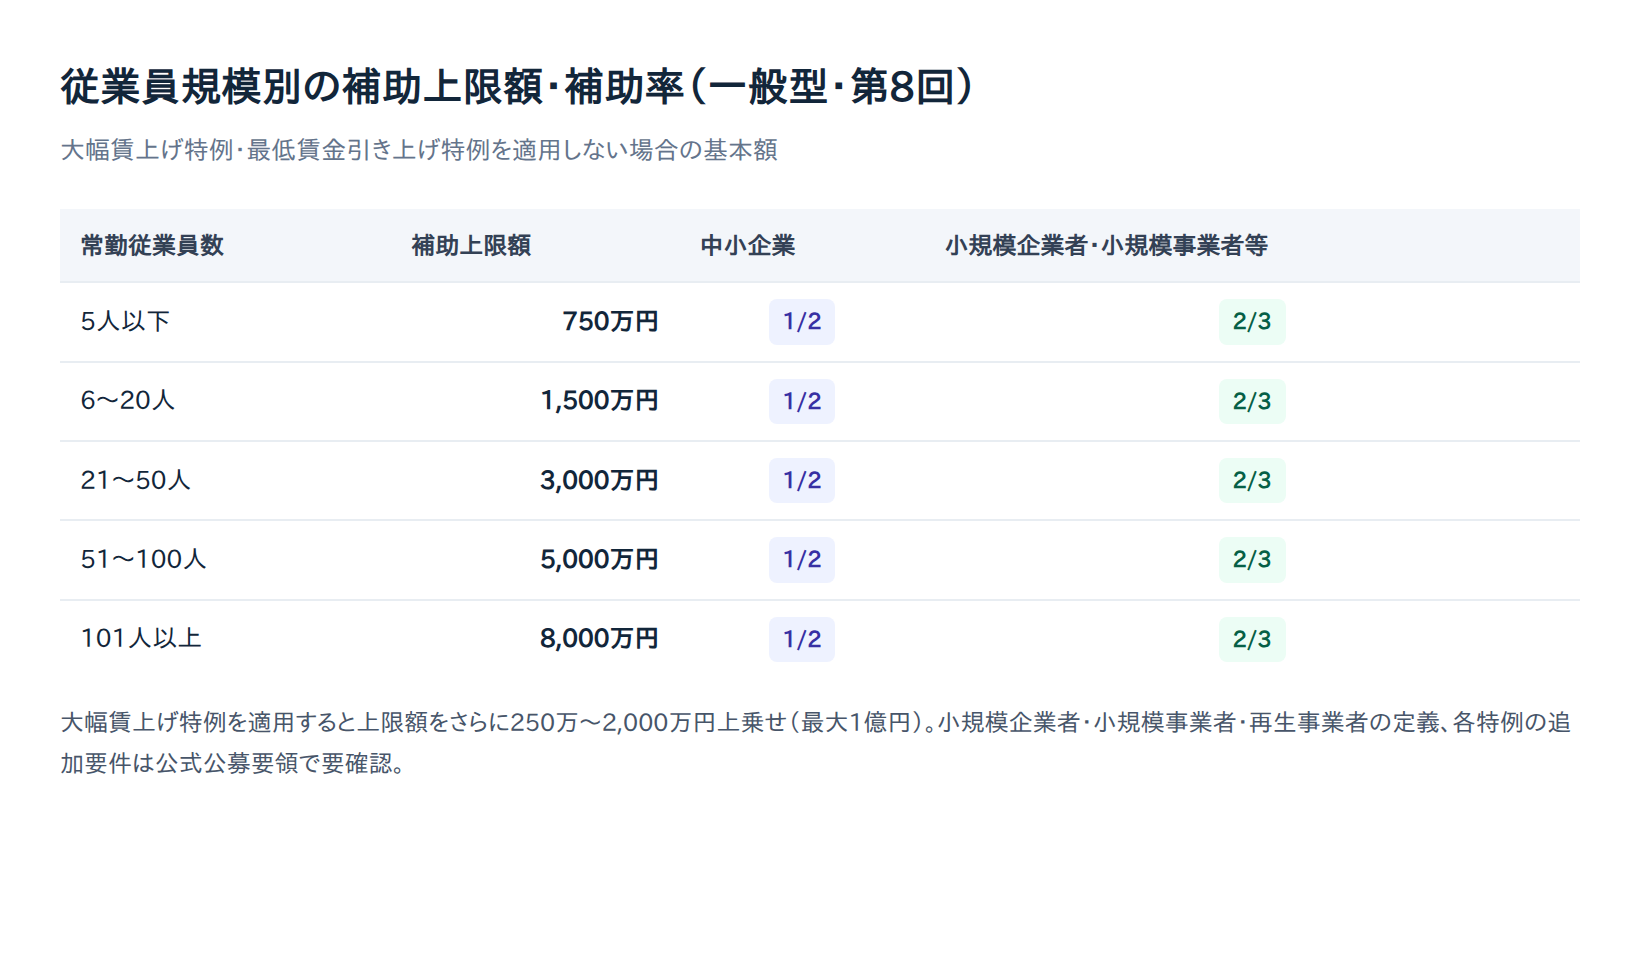Click the 1,500万円 amount cell
1640x966 pixels.
(599, 401)
